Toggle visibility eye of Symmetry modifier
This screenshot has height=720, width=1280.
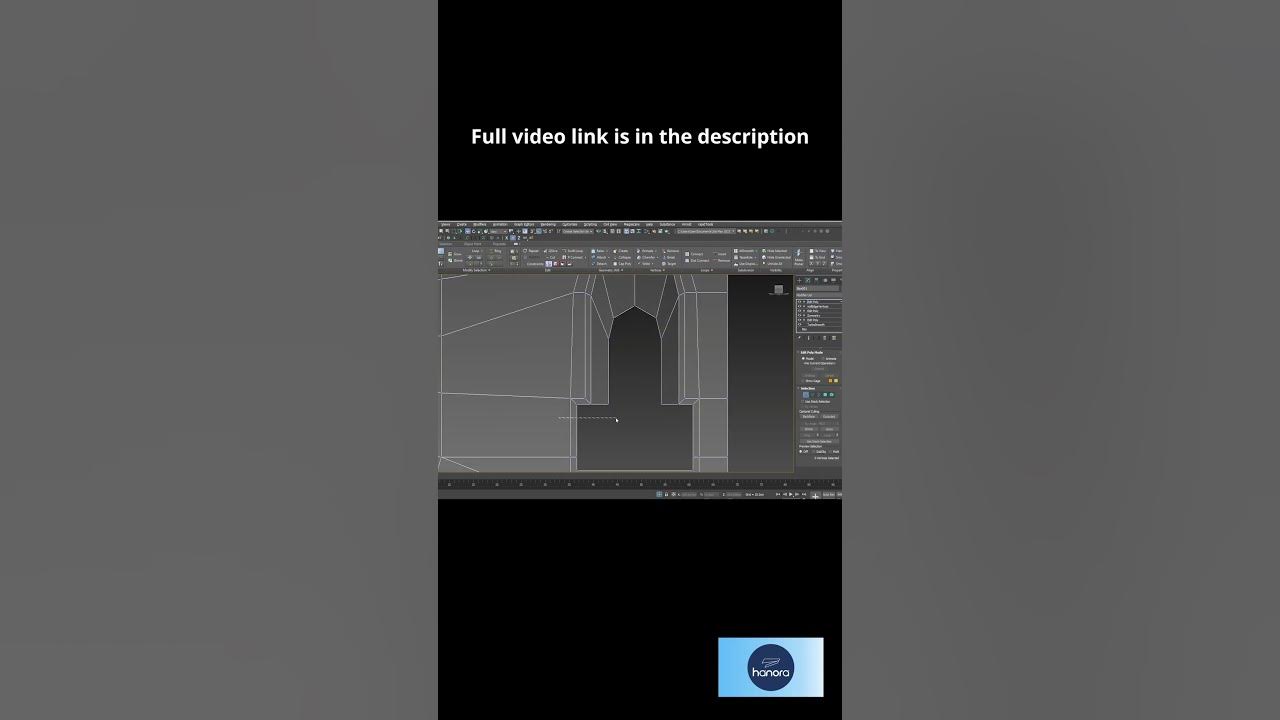(x=799, y=316)
